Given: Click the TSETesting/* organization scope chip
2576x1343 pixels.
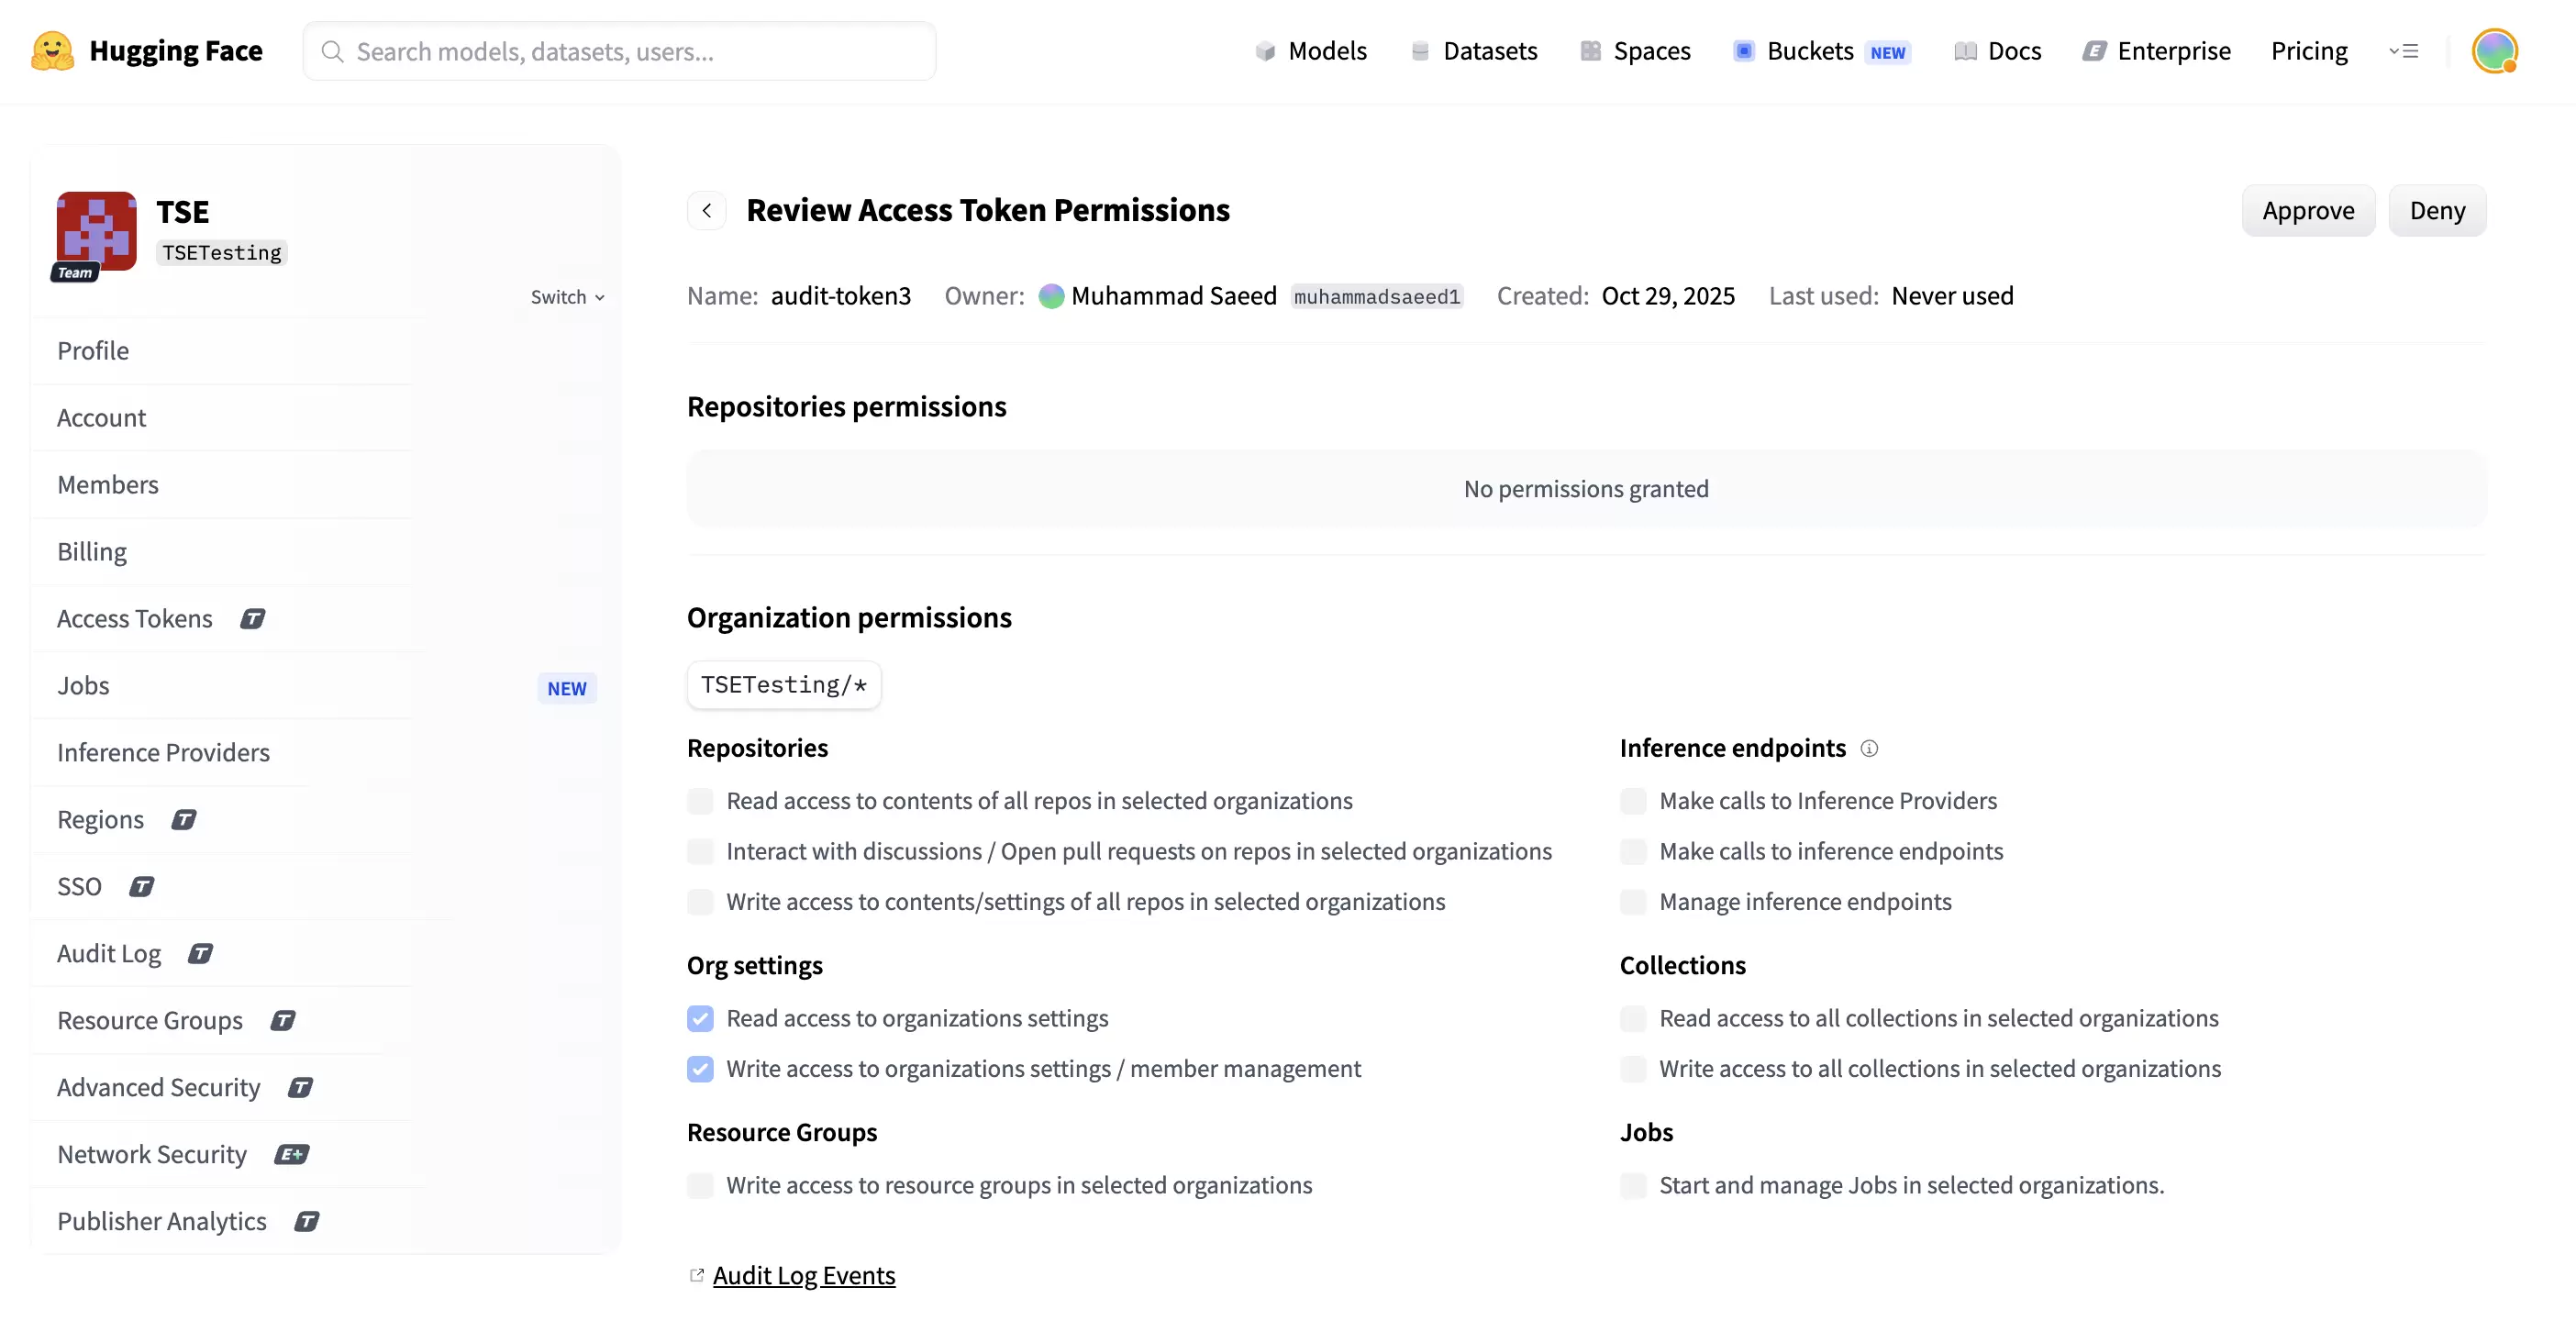Looking at the screenshot, I should tap(784, 685).
